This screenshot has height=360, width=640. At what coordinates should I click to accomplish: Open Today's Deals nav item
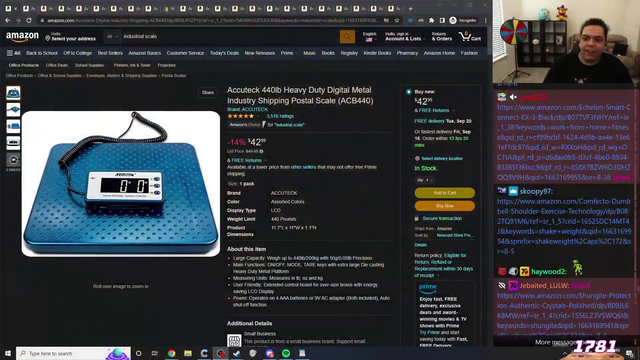(x=224, y=53)
